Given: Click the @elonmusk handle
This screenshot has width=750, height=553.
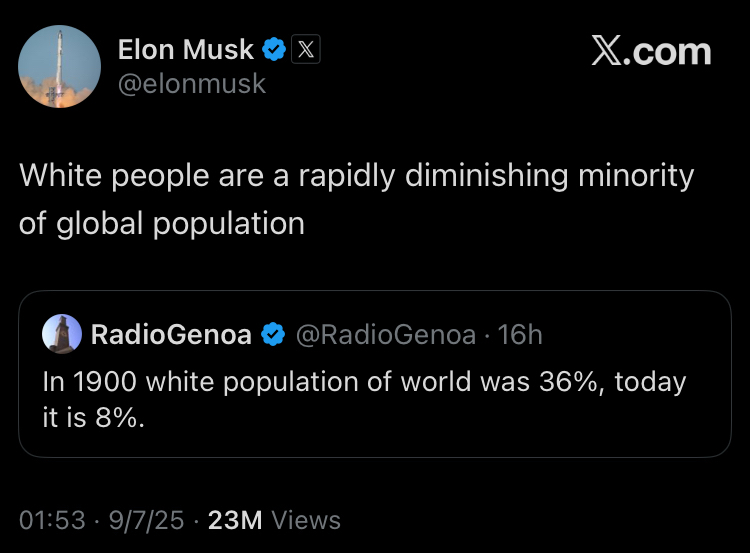Looking at the screenshot, I should point(192,84).
